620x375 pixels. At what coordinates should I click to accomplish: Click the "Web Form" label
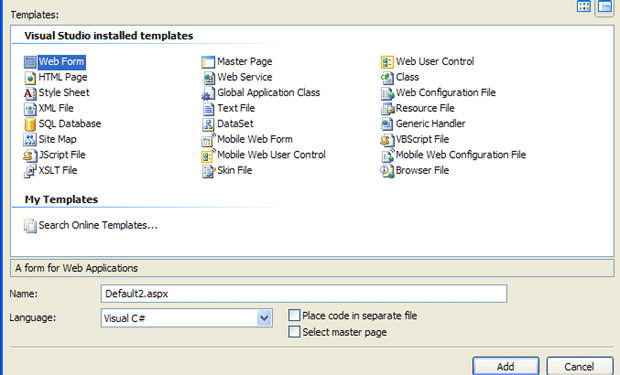pyautogui.click(x=61, y=62)
